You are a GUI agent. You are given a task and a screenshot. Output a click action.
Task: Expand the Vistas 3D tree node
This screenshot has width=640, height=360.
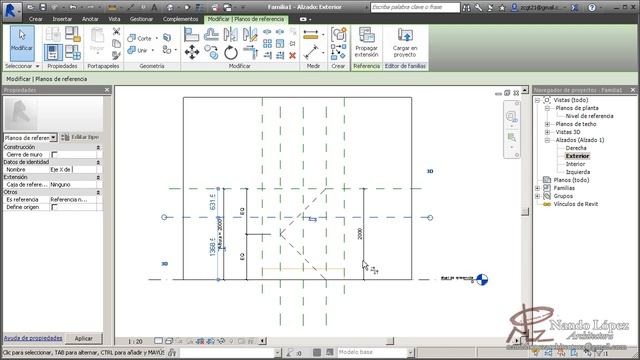point(547,132)
